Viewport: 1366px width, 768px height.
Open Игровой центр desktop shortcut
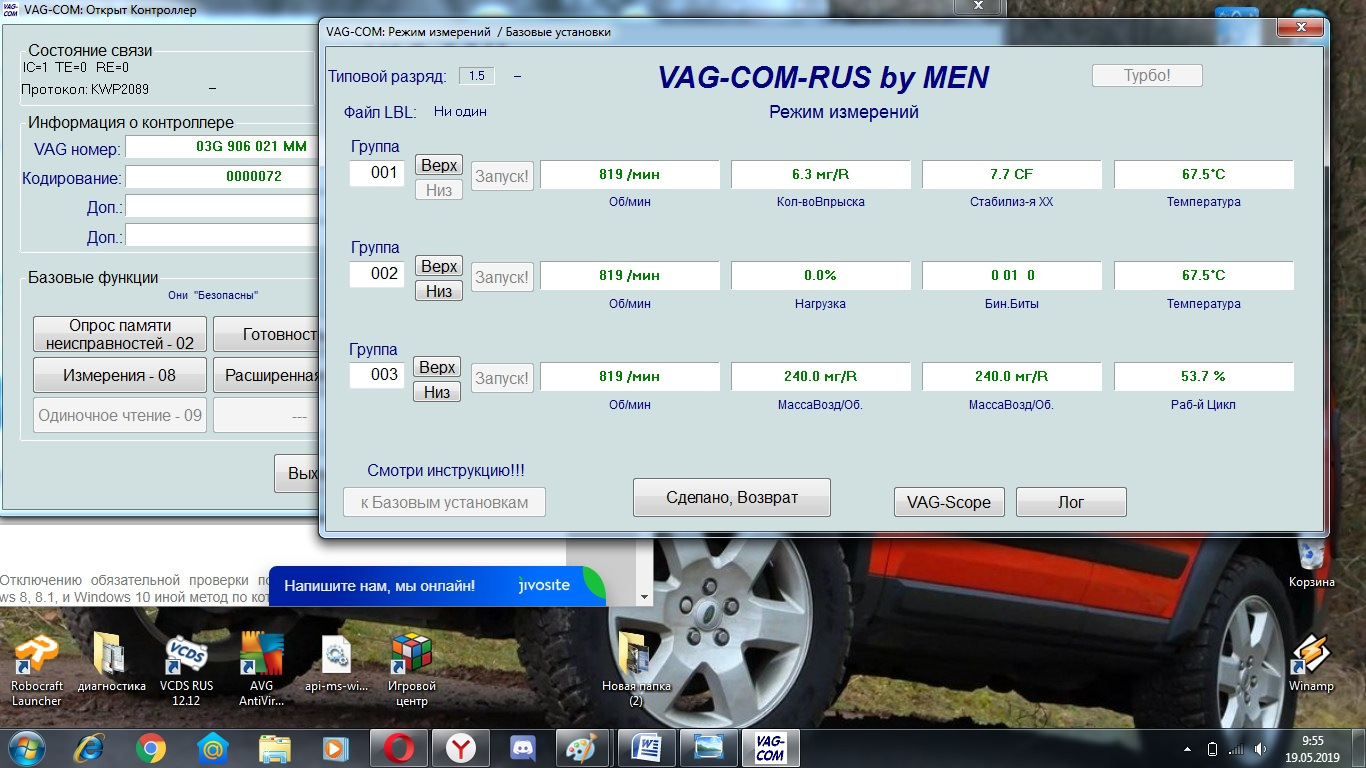click(x=411, y=670)
